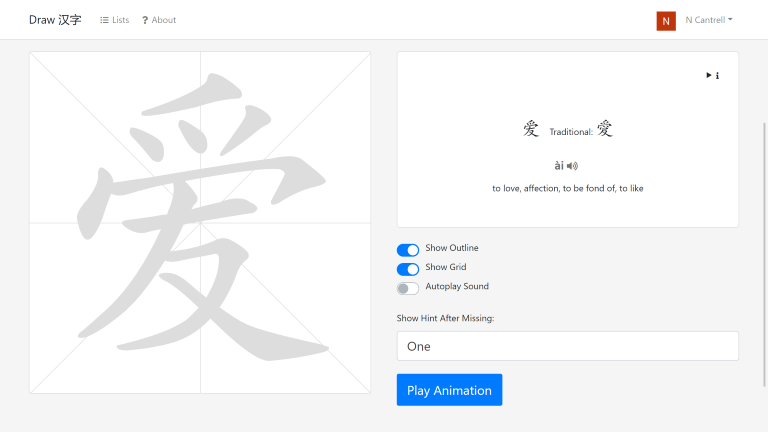Play the ài pronunciation speaker icon
768x432 pixels.
point(572,166)
